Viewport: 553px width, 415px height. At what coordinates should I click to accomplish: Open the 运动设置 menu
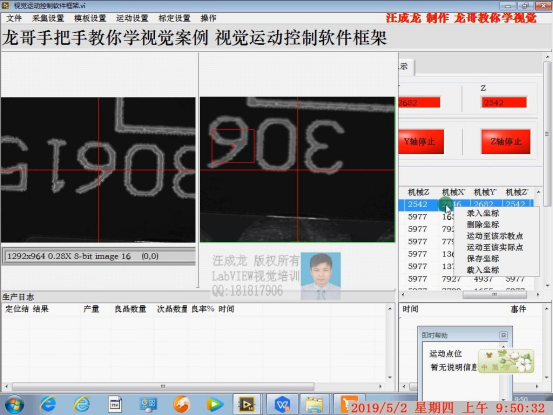tap(132, 18)
